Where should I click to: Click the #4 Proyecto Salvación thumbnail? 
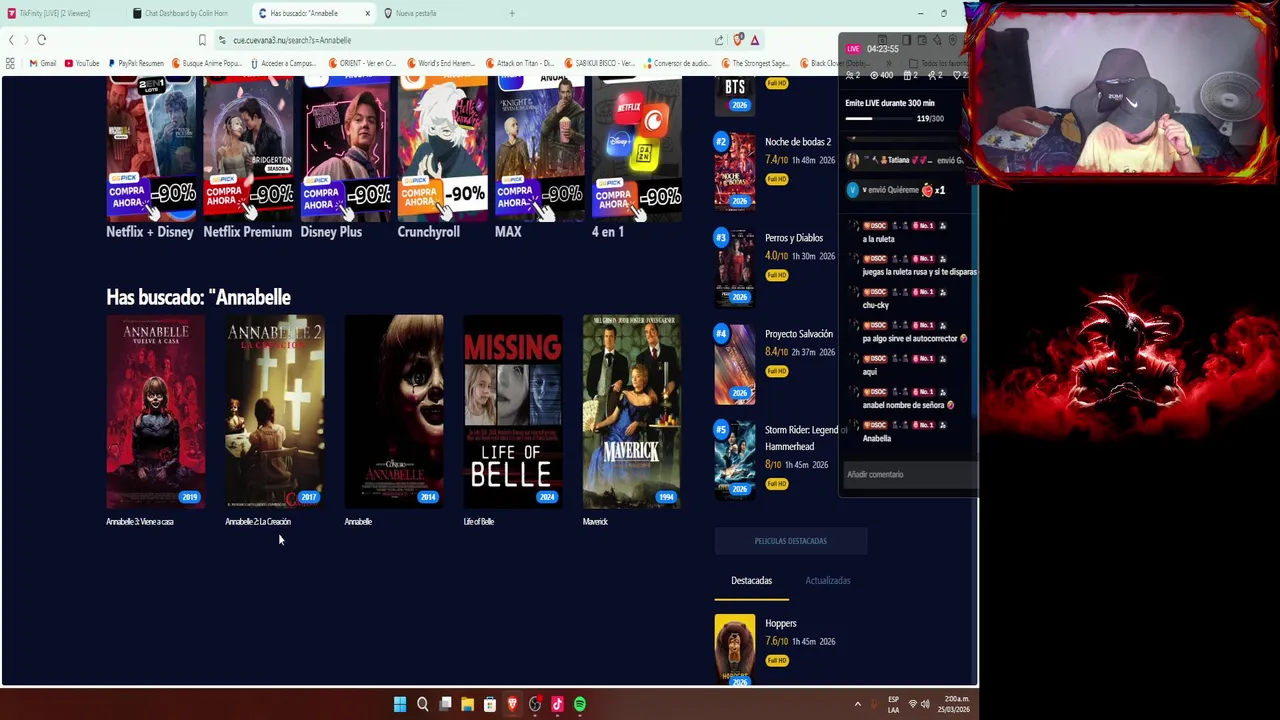click(x=735, y=363)
